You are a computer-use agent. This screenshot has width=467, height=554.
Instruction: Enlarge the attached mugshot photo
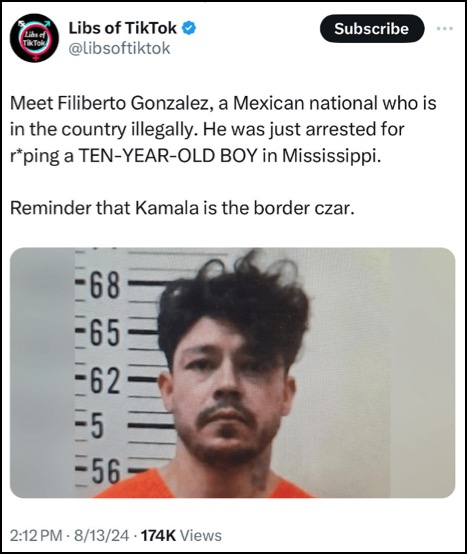(x=232, y=372)
